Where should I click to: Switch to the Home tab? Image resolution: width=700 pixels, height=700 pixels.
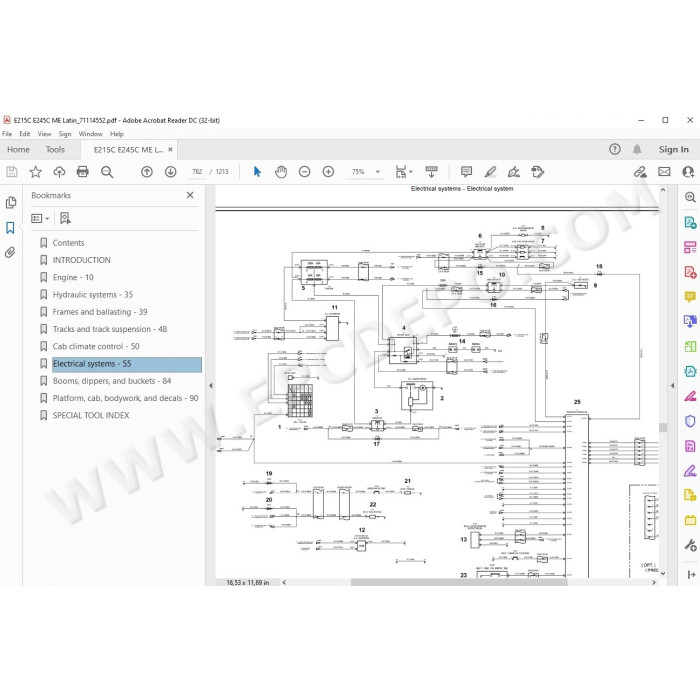tap(18, 150)
